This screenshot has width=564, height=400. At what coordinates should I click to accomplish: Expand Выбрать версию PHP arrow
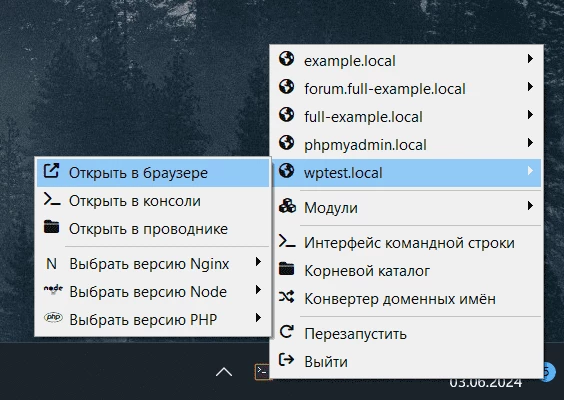click(x=258, y=318)
